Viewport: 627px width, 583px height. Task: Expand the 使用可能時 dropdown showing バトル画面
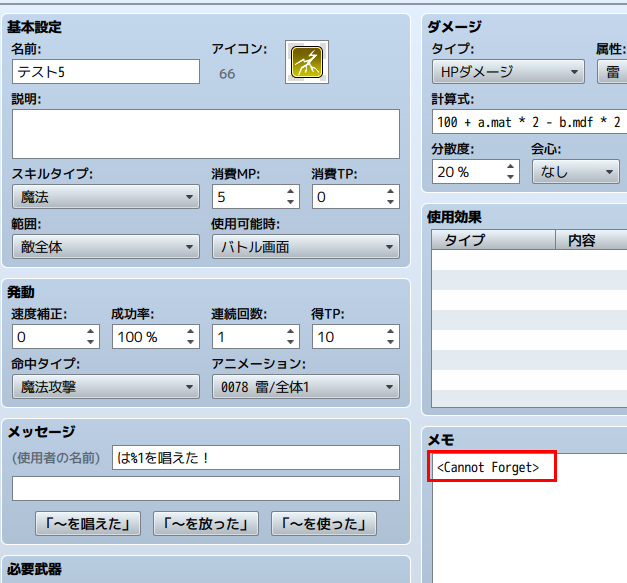305,247
